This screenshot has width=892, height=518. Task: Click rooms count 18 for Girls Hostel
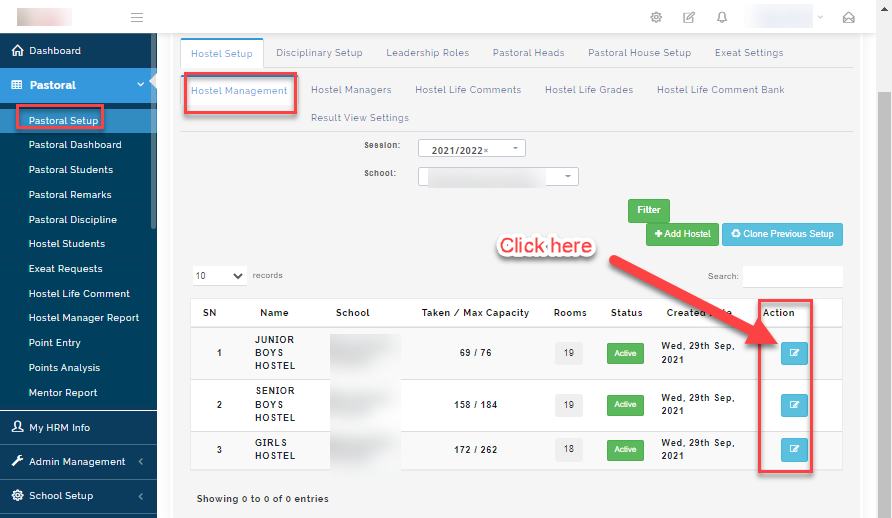tap(569, 449)
